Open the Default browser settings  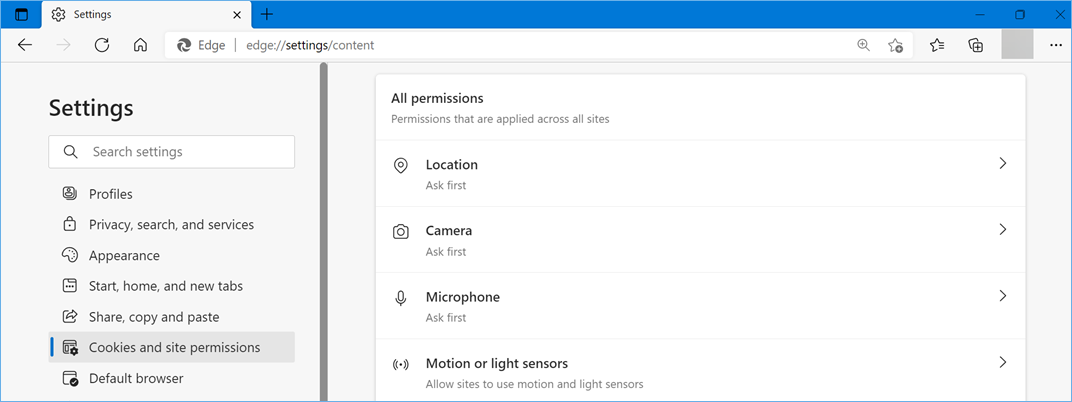click(x=136, y=379)
